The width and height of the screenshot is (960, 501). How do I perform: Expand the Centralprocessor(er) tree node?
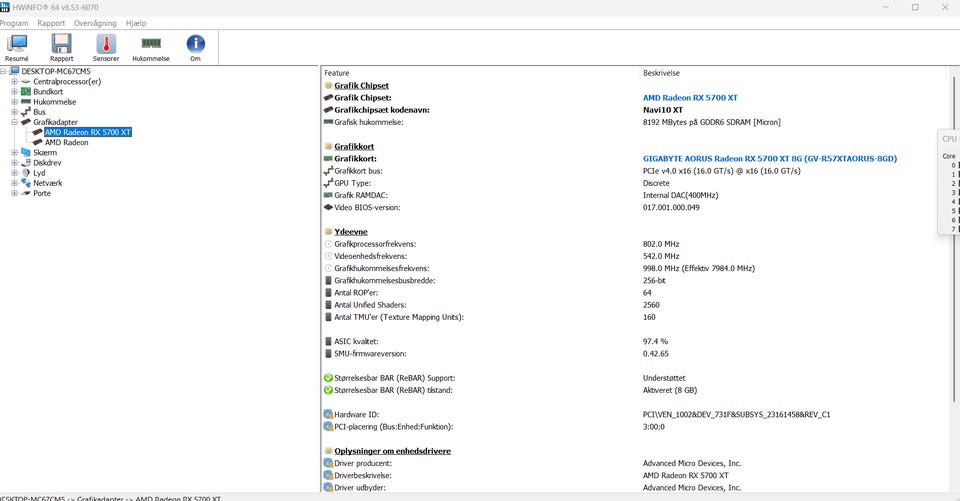pos(14,81)
